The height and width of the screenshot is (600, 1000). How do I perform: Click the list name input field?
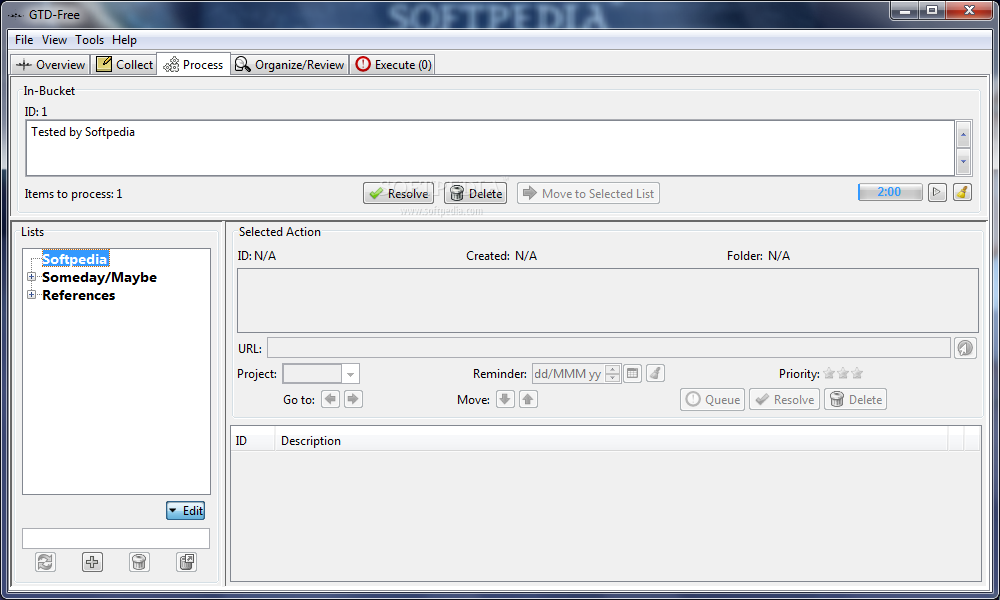(116, 538)
